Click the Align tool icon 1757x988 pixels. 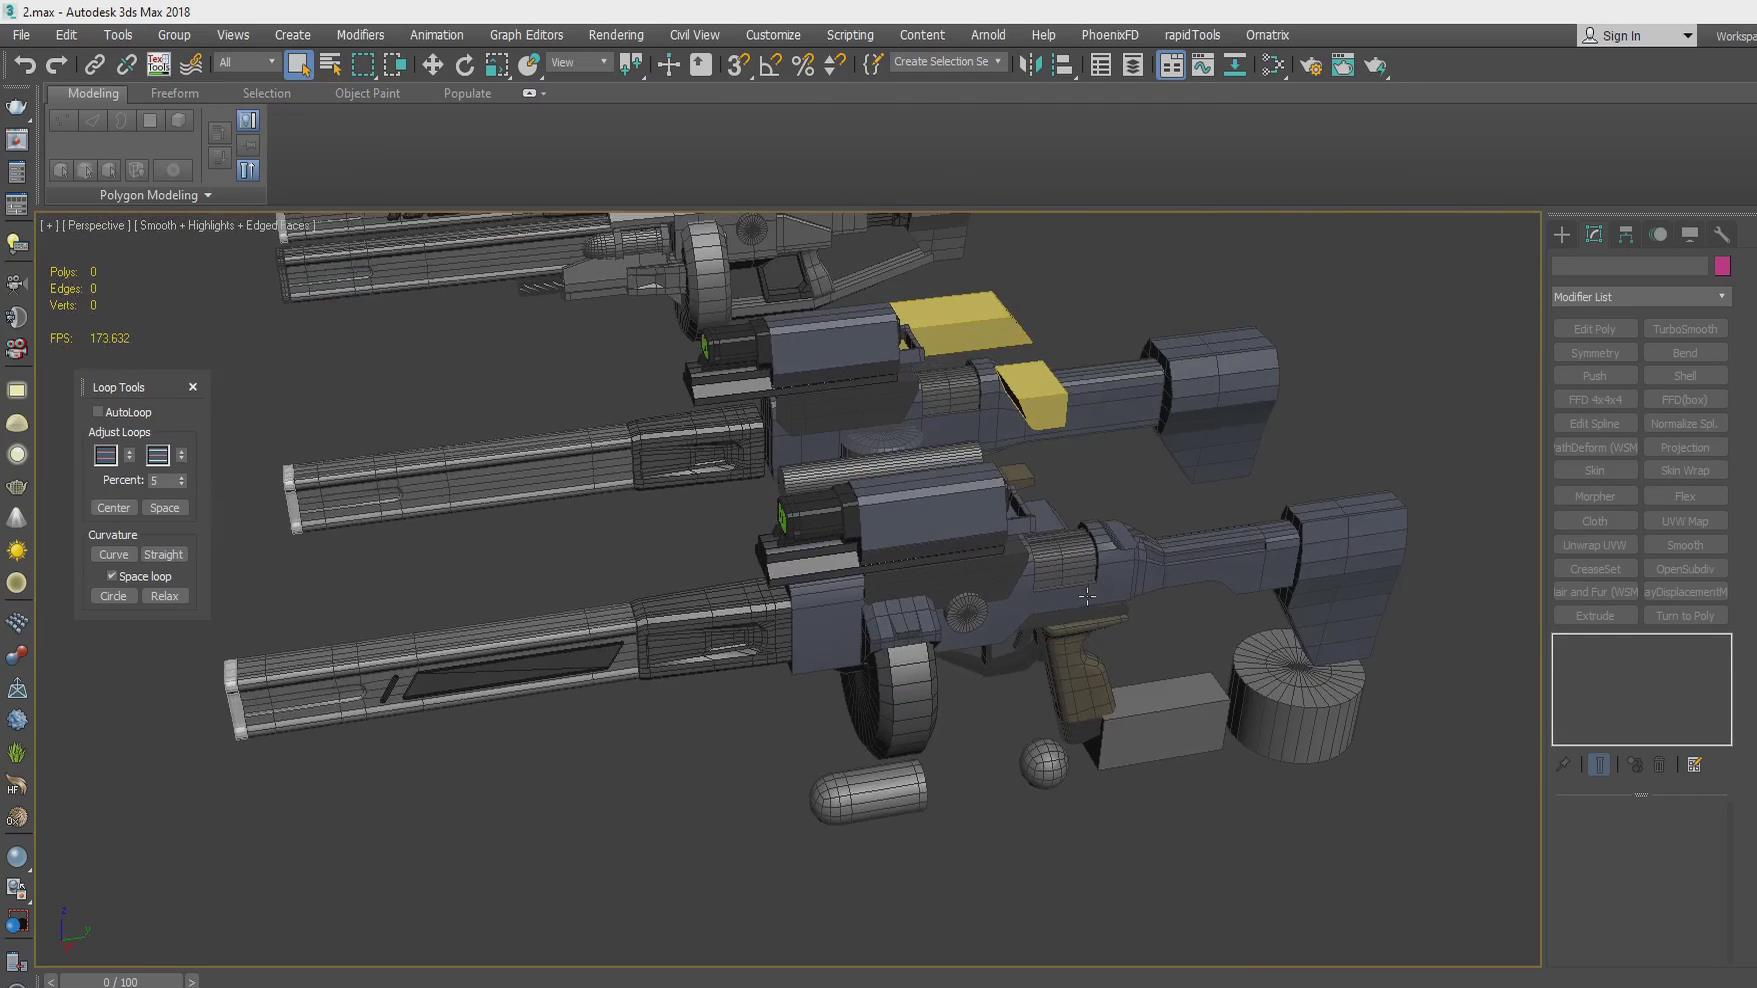coord(1063,65)
